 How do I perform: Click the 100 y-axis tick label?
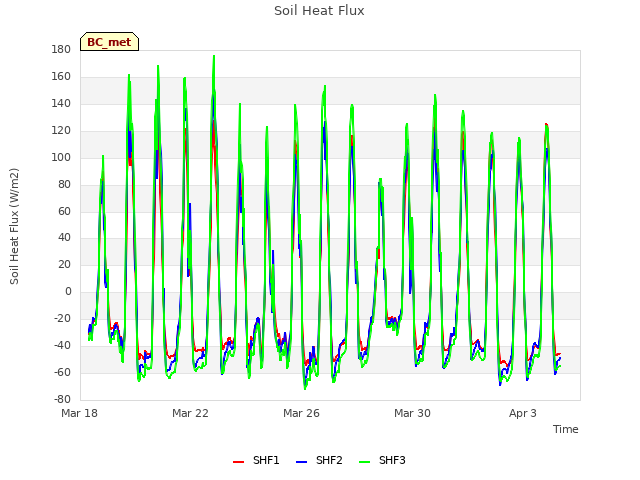click(61, 158)
